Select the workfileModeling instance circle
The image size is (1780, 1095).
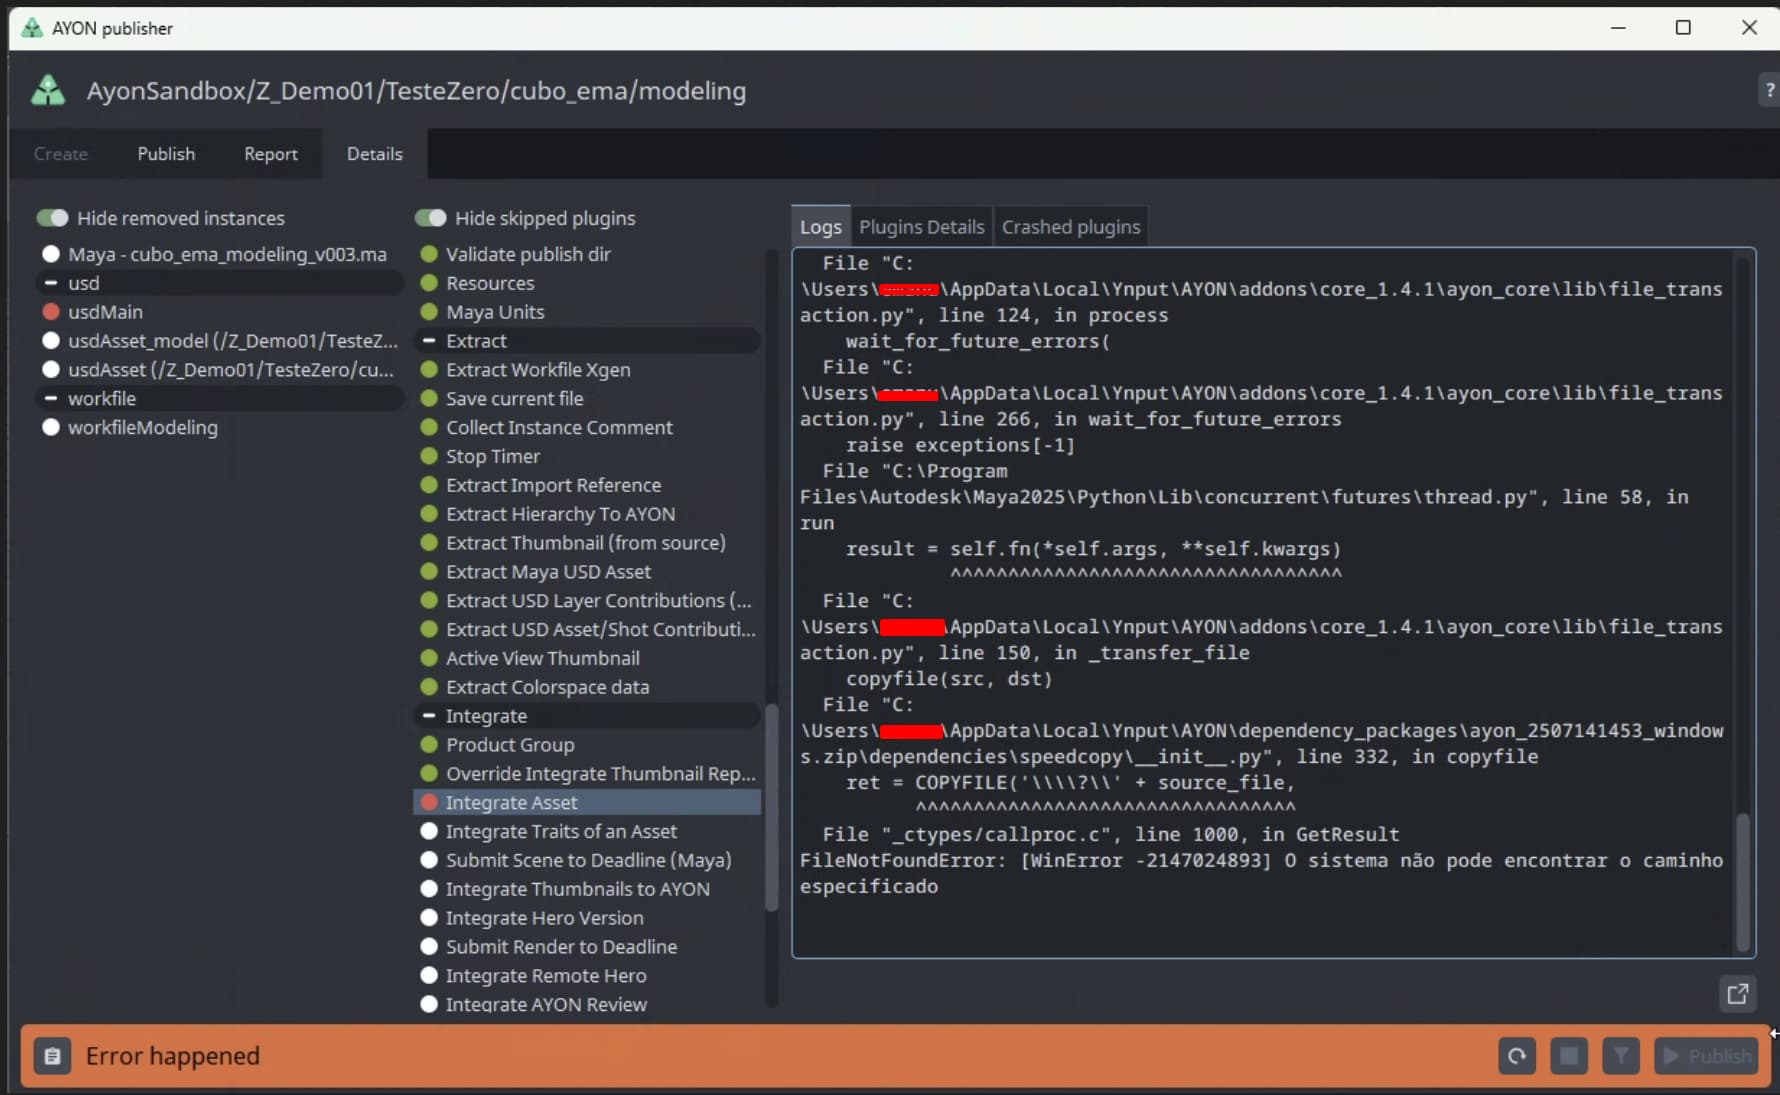click(x=51, y=427)
